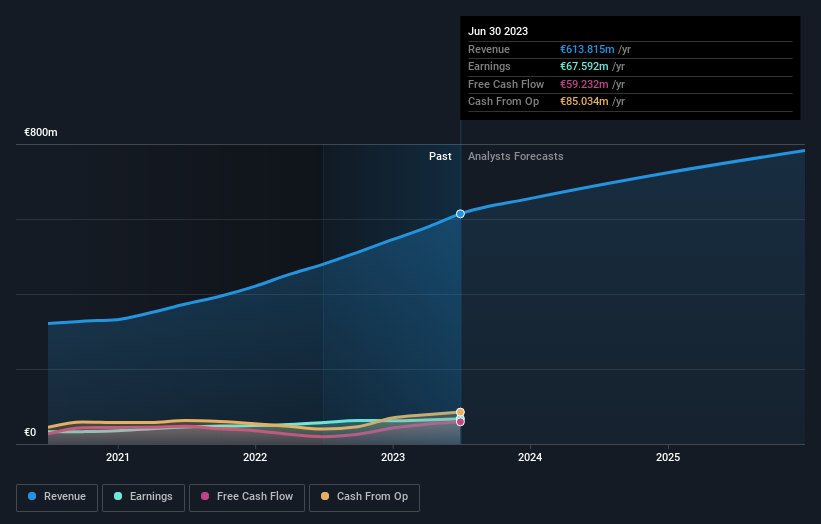This screenshot has width=821, height=524.
Task: Toggle the Free Cash Flow legend series
Action: pos(247,497)
